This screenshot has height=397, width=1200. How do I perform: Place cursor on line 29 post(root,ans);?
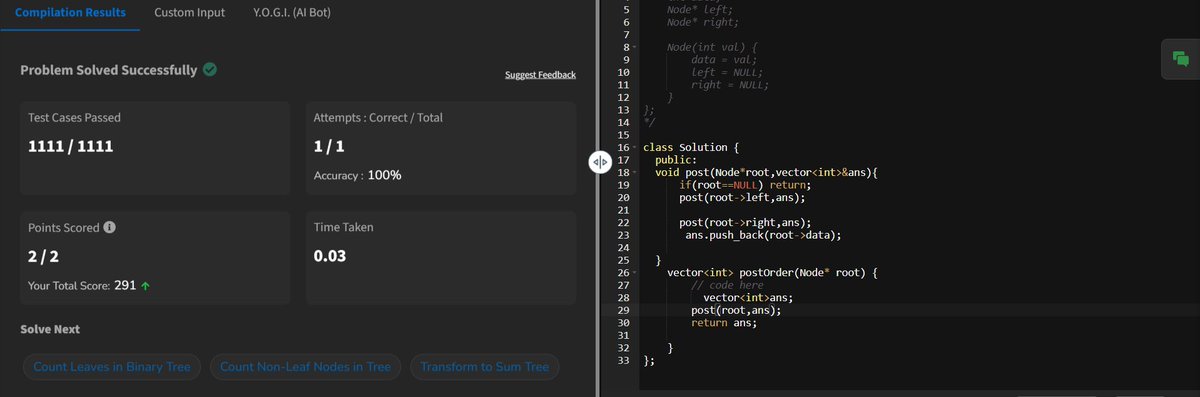point(735,310)
